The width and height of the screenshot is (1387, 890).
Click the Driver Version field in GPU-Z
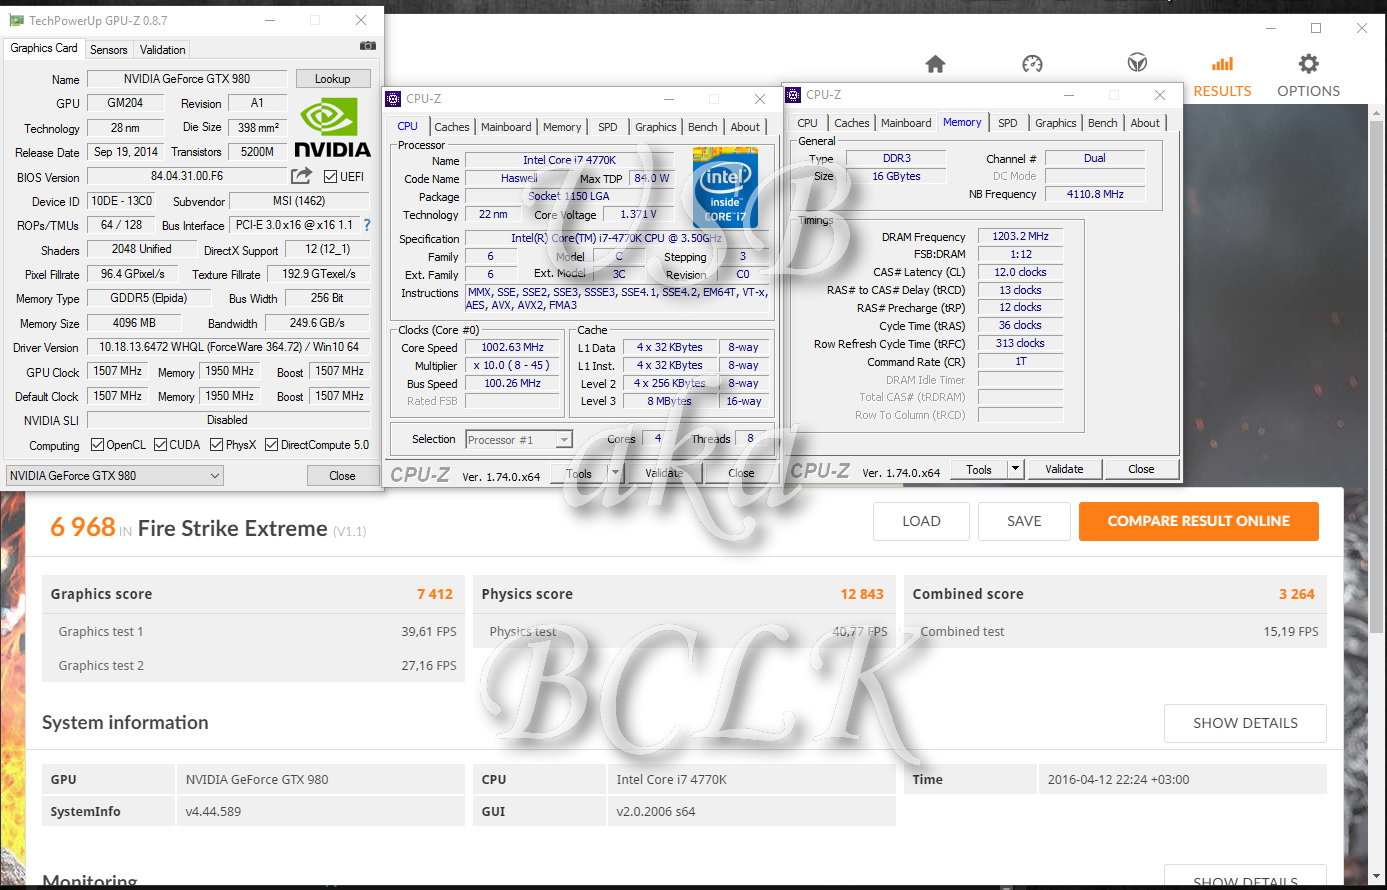229,347
